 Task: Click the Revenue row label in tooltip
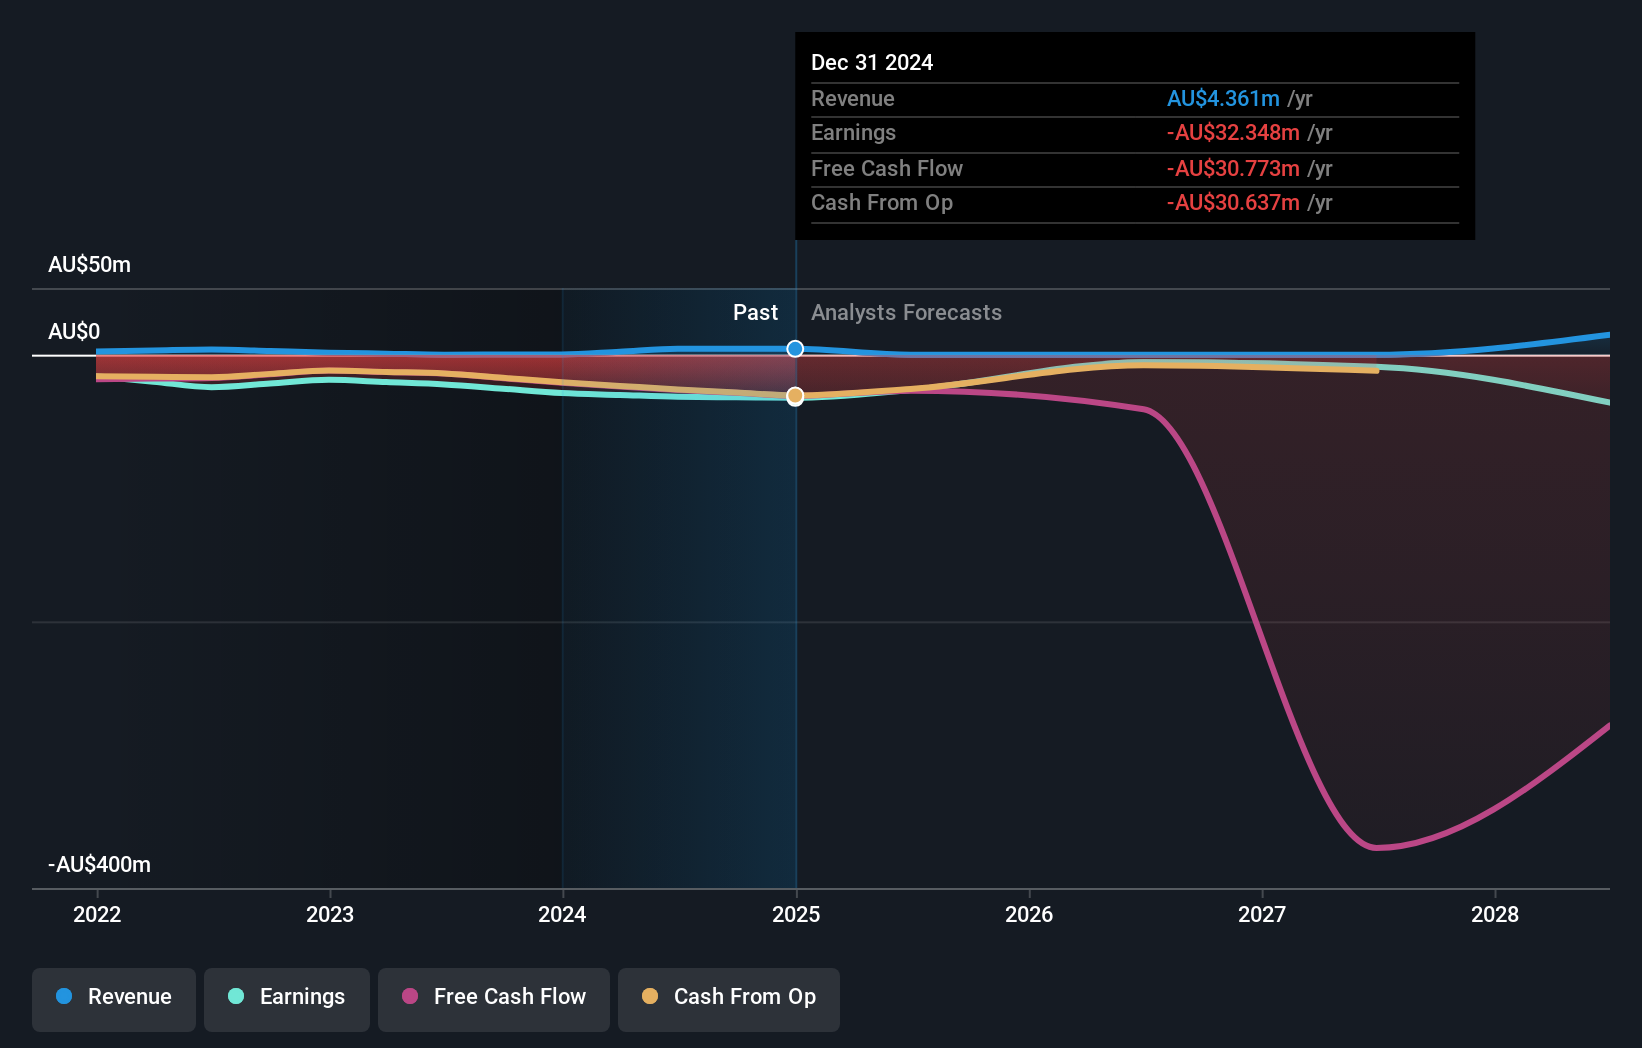pos(853,99)
